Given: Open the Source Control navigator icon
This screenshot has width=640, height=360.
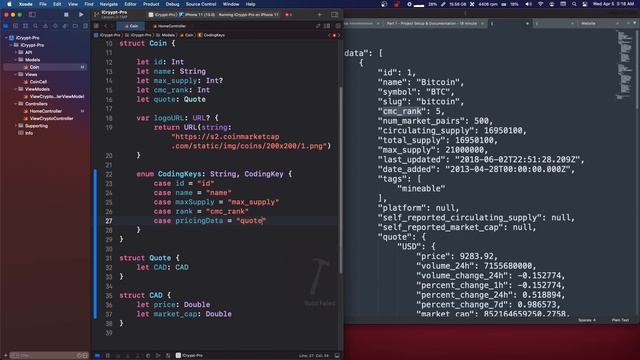Looking at the screenshot, I should tap(16, 26).
